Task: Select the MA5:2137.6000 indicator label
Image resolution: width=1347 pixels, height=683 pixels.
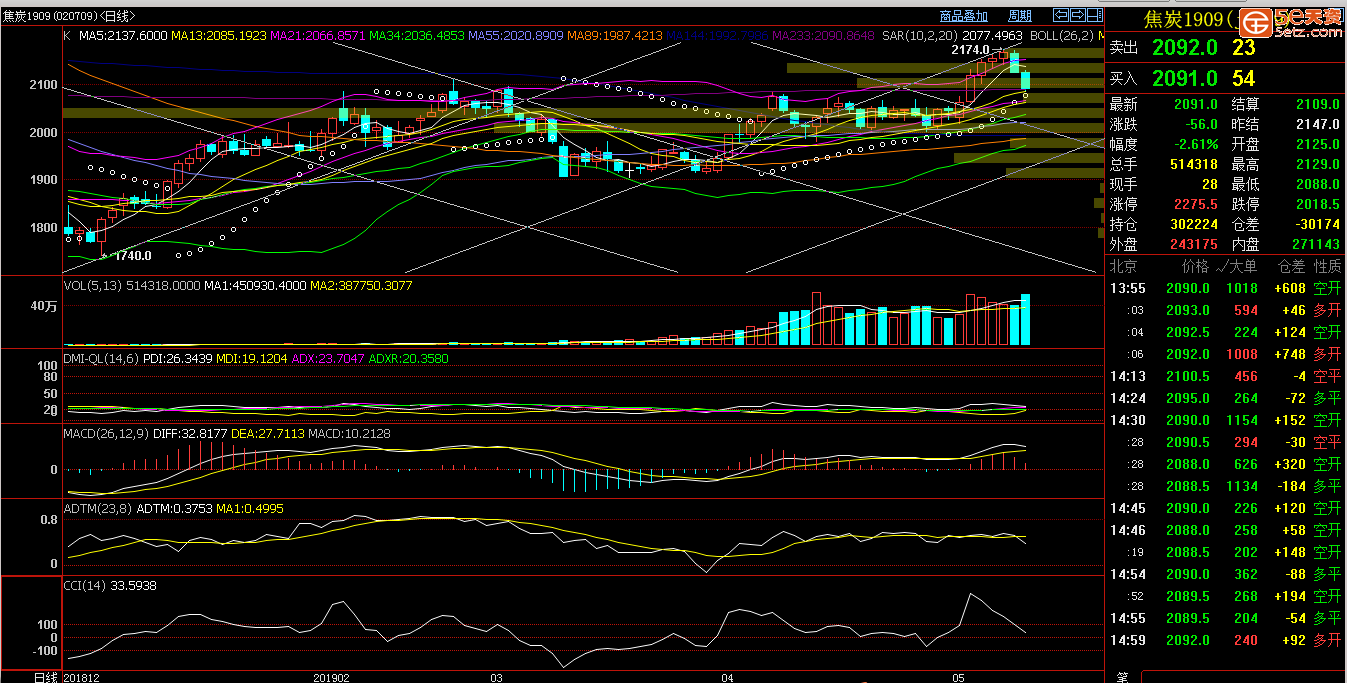Action: 123,35
